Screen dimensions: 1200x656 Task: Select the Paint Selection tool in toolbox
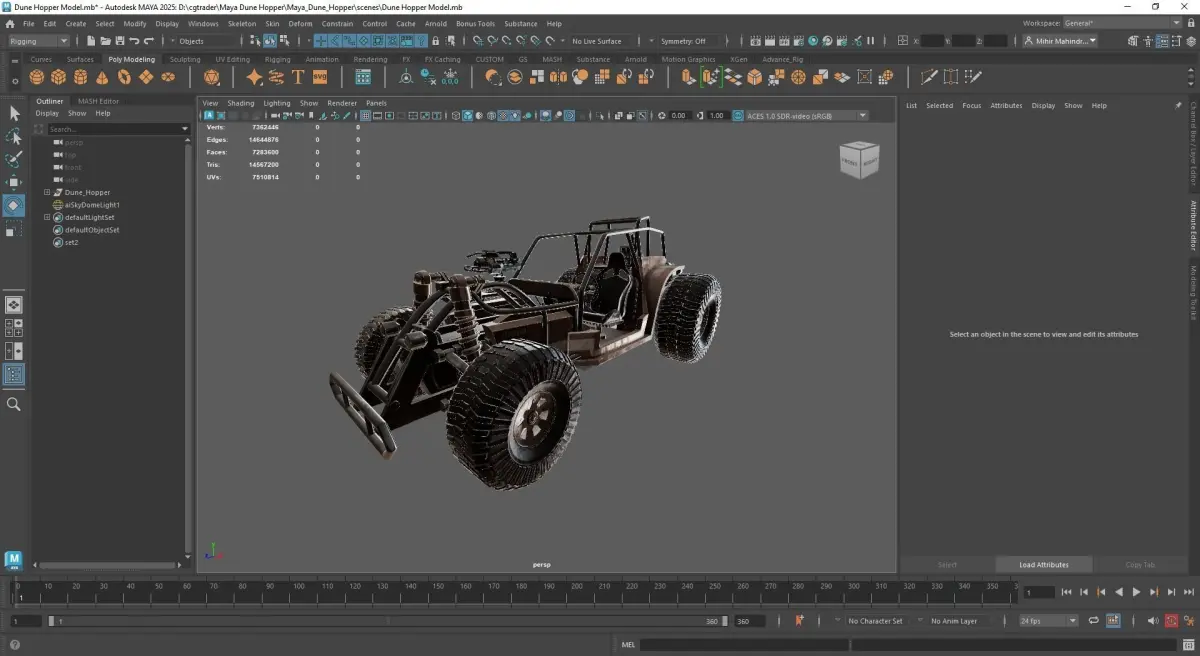pos(14,159)
